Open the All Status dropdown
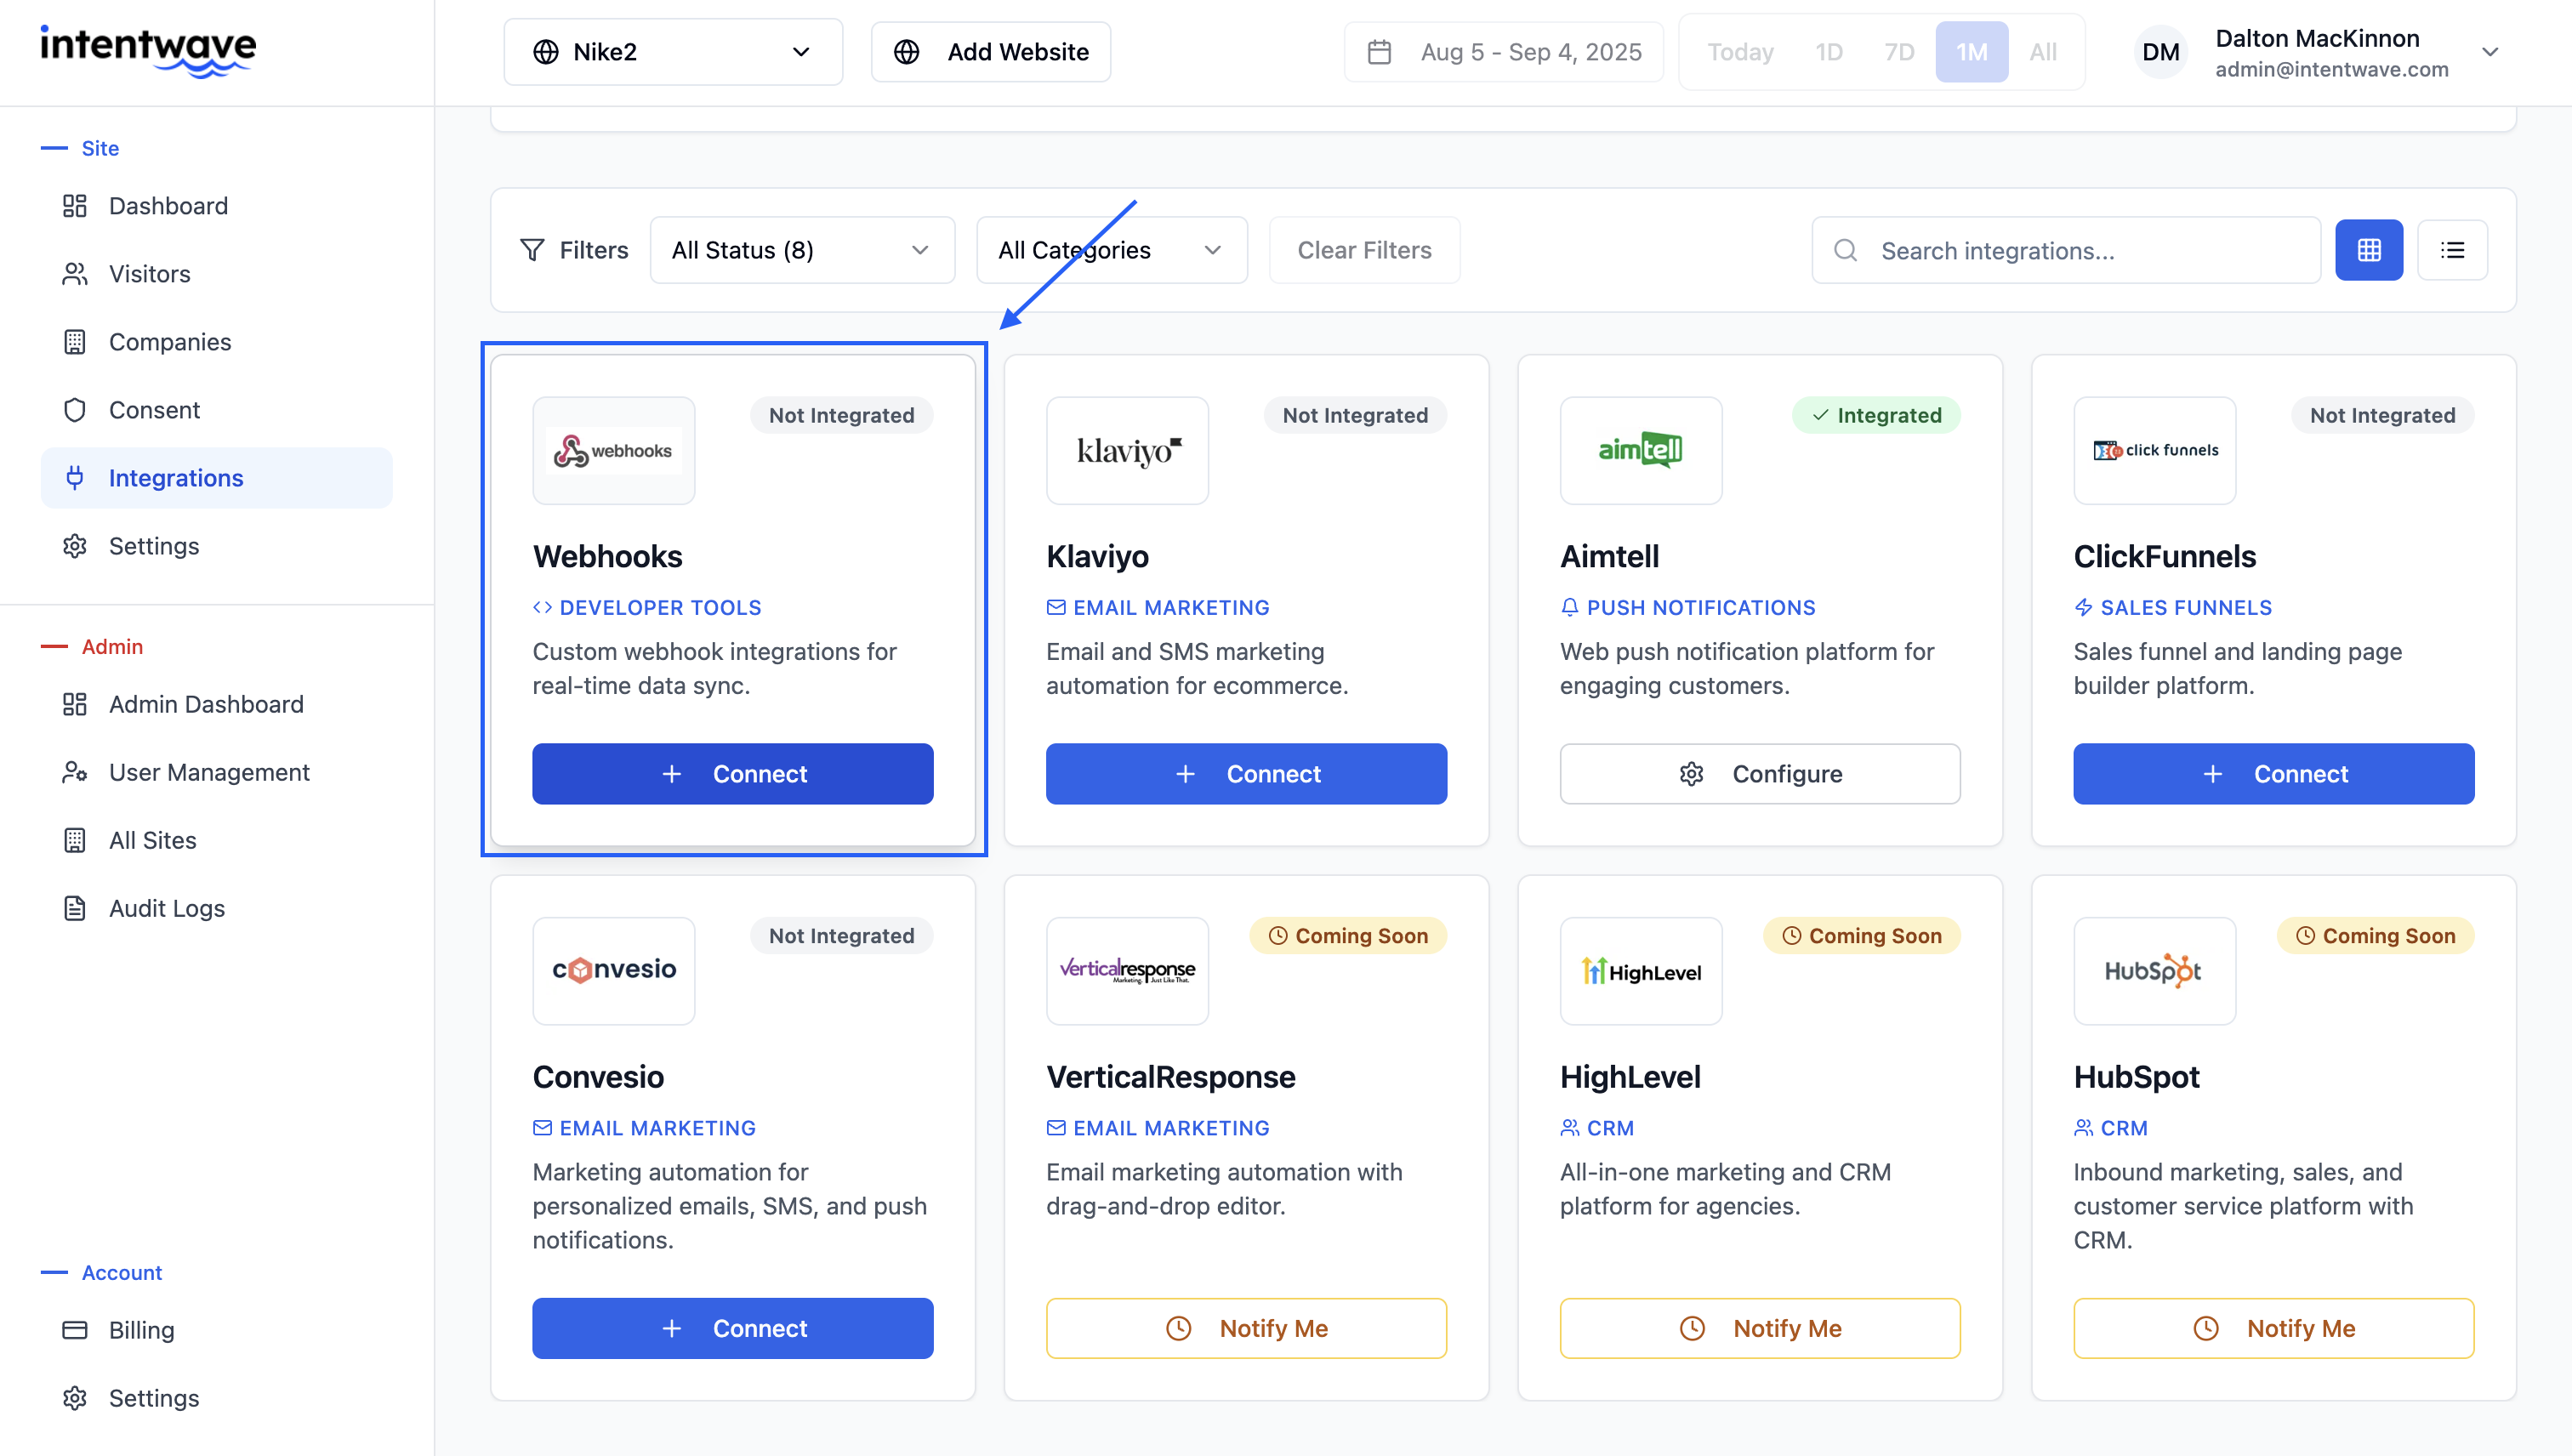The image size is (2572, 1456). coord(801,250)
